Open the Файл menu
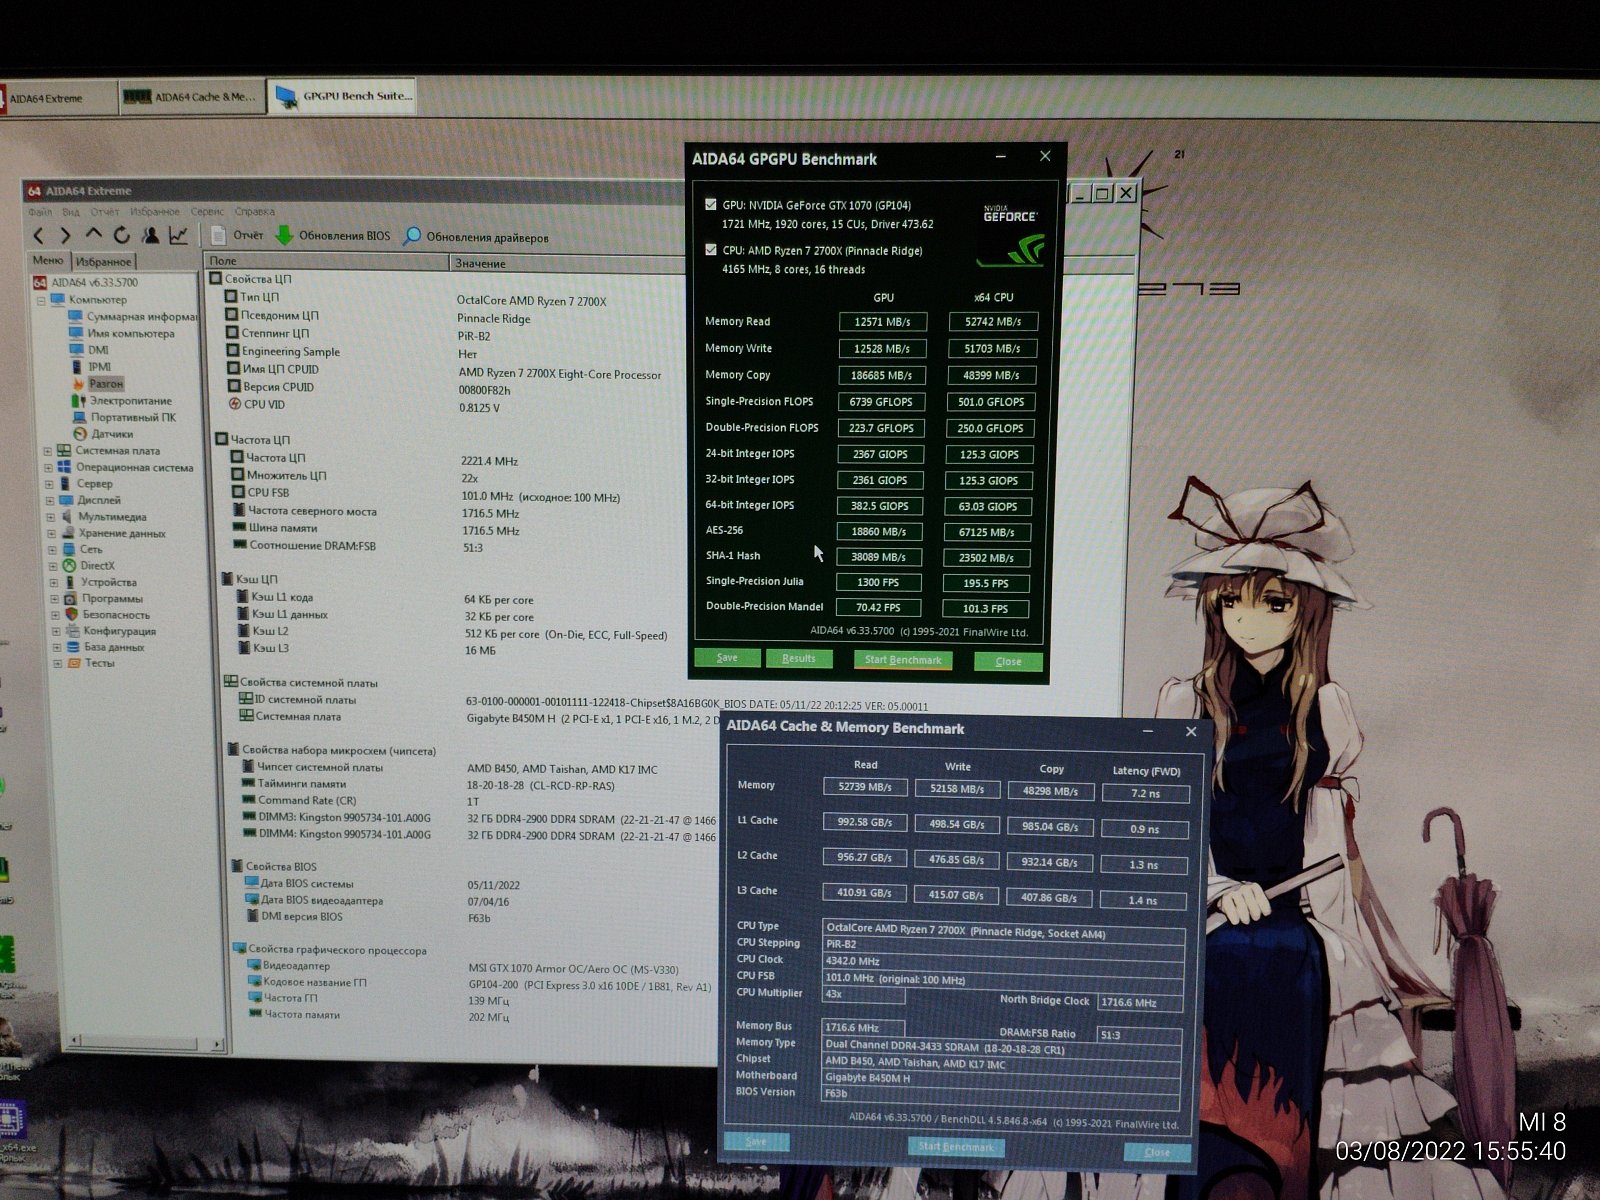 (x=40, y=212)
